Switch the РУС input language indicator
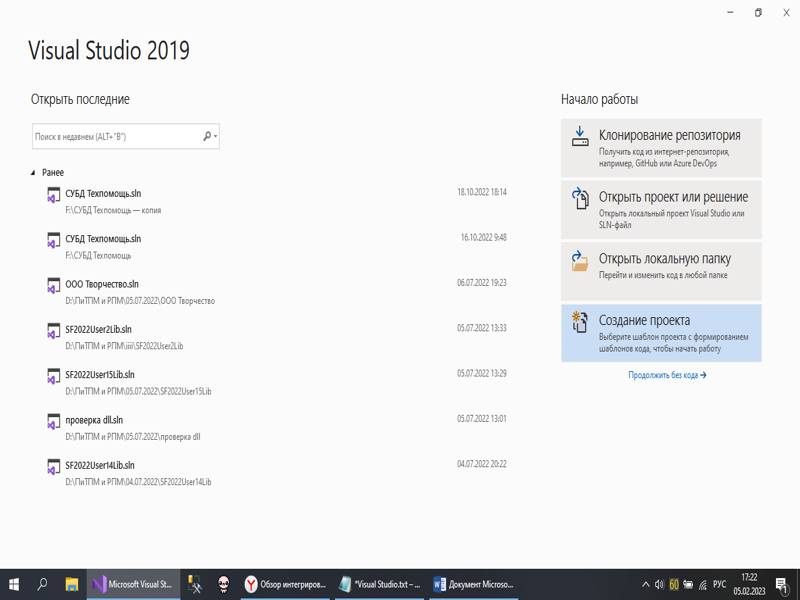 coord(719,584)
